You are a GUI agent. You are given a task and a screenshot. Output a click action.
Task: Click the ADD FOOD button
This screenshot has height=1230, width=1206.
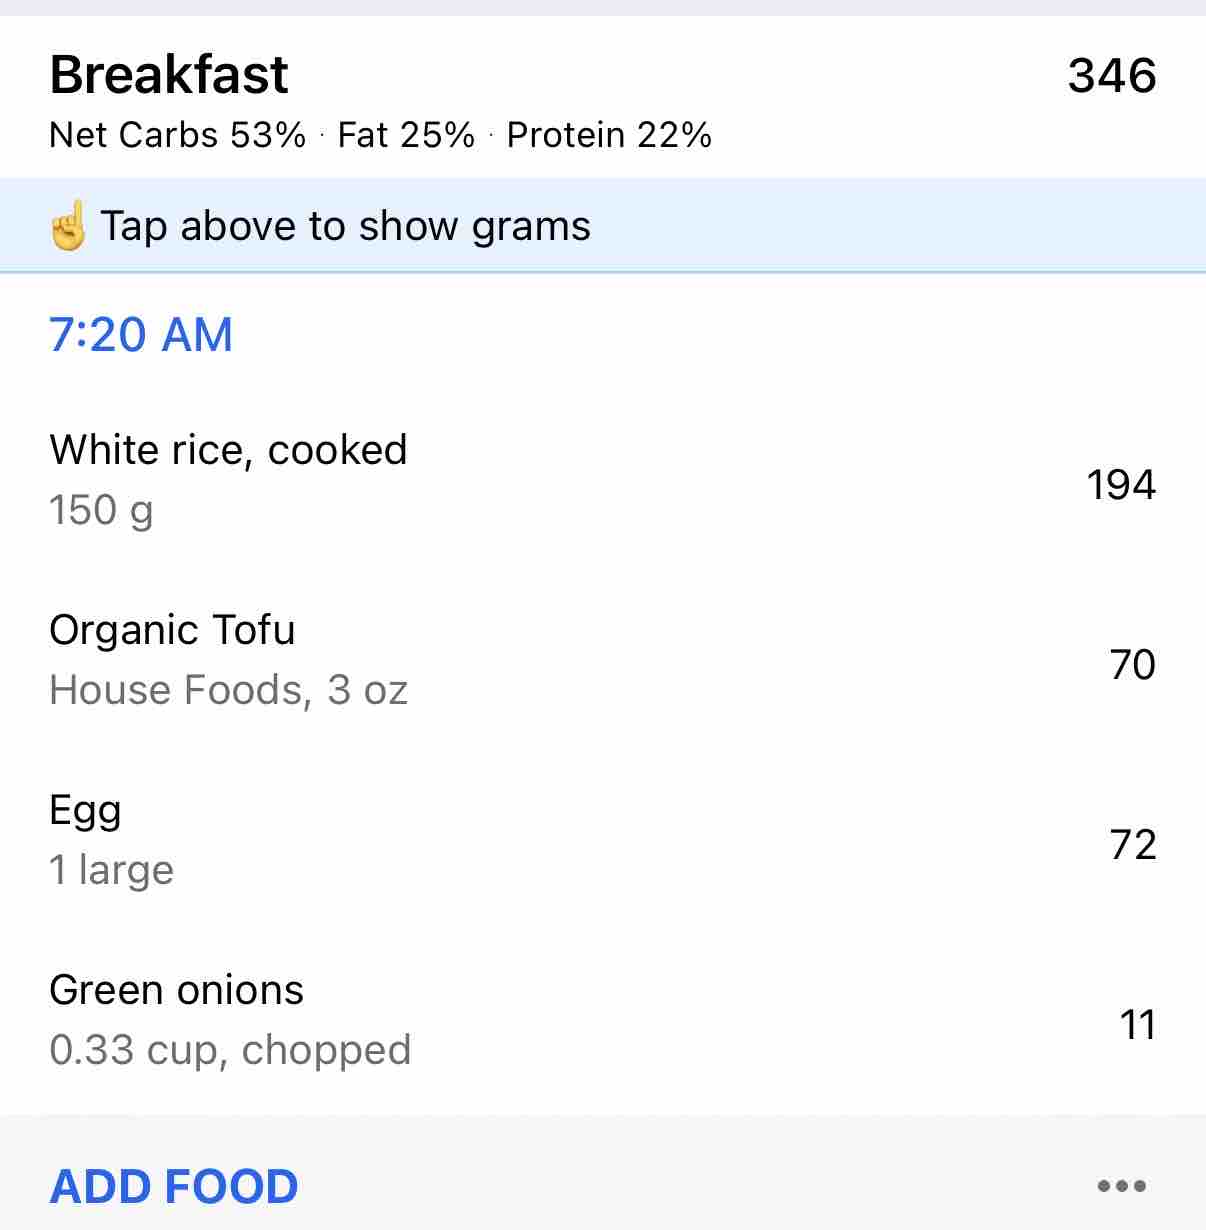(x=174, y=1187)
